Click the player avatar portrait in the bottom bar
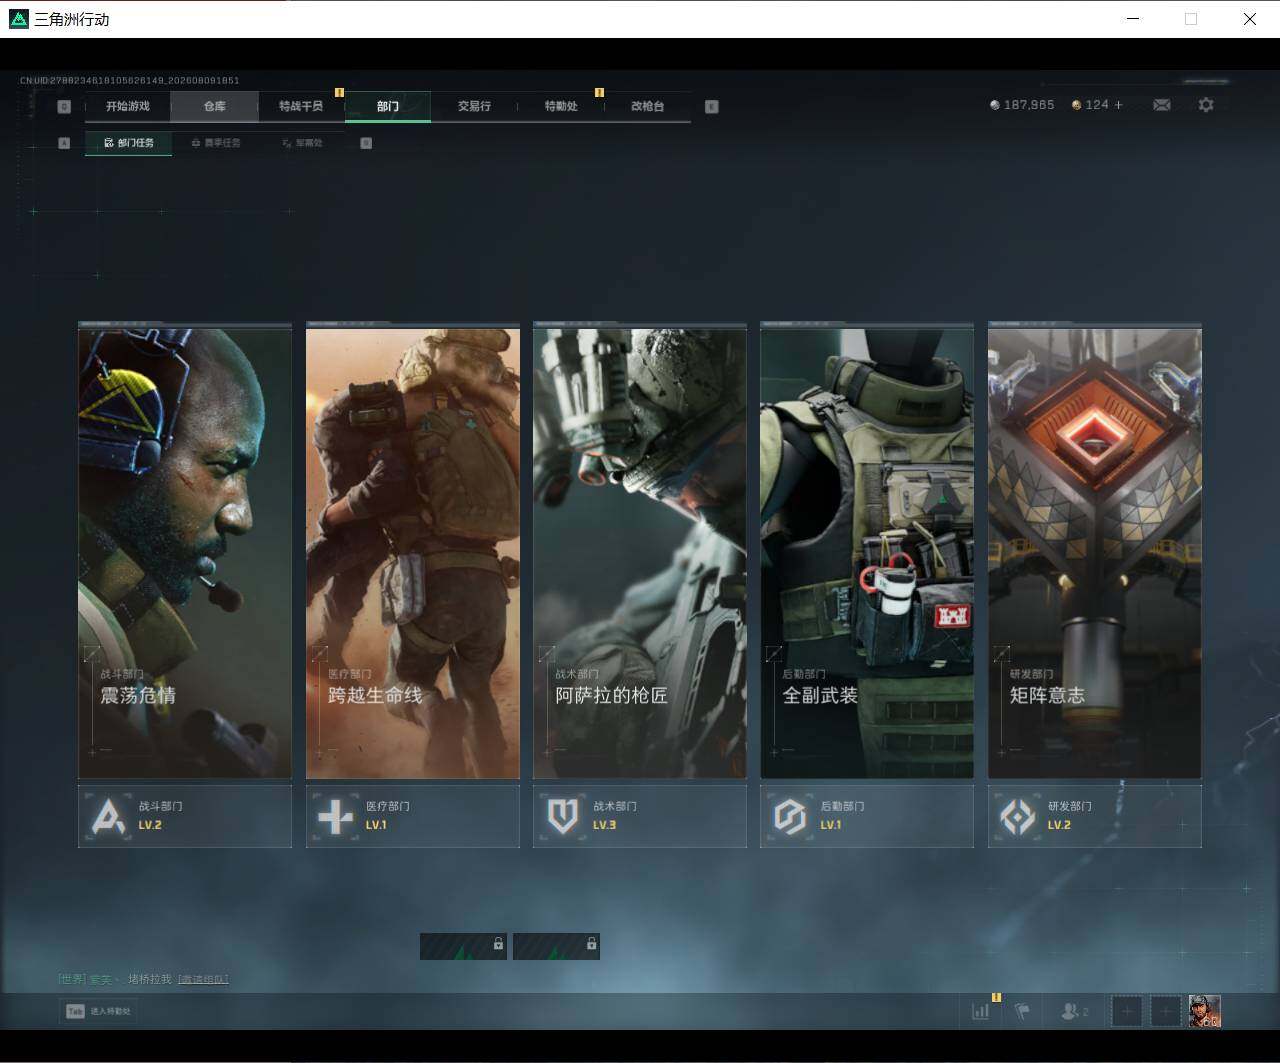This screenshot has width=1280, height=1063. (x=1205, y=1012)
